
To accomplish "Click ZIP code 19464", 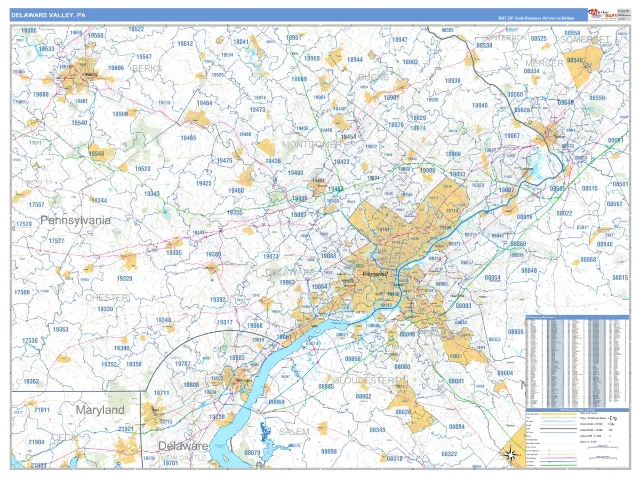I will [x=204, y=103].
